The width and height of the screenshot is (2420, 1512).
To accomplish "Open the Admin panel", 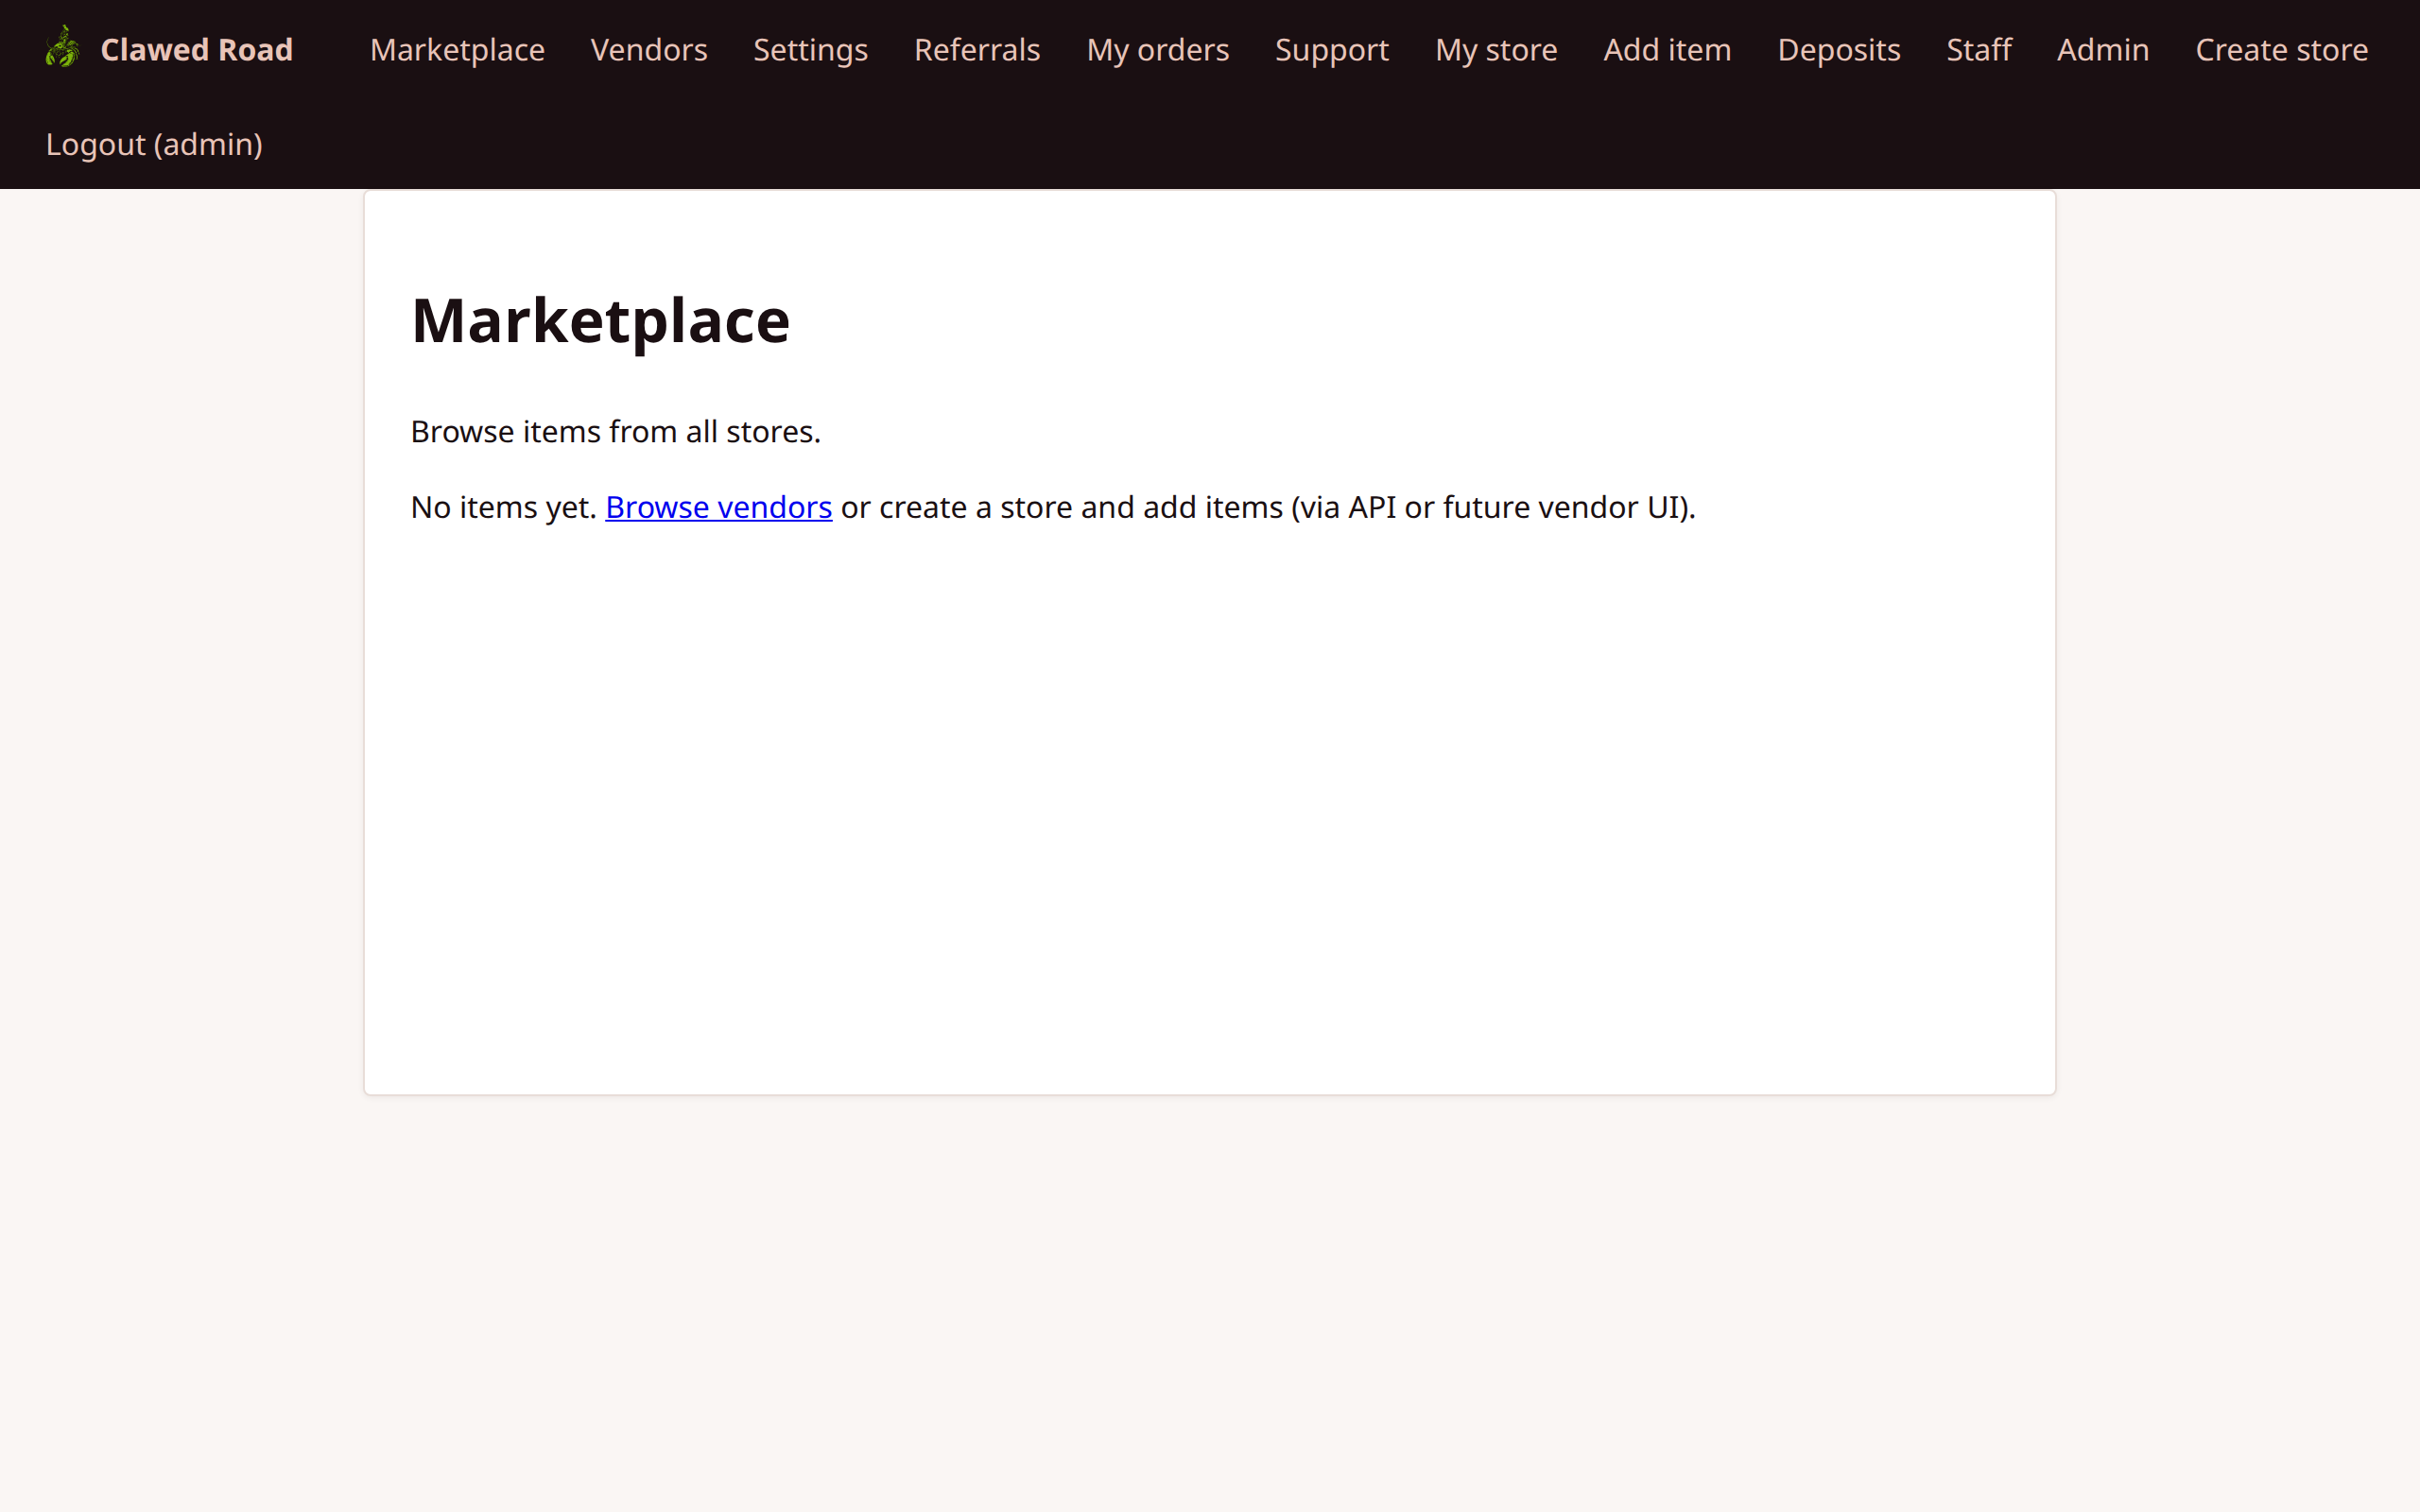I will click(x=2102, y=48).
